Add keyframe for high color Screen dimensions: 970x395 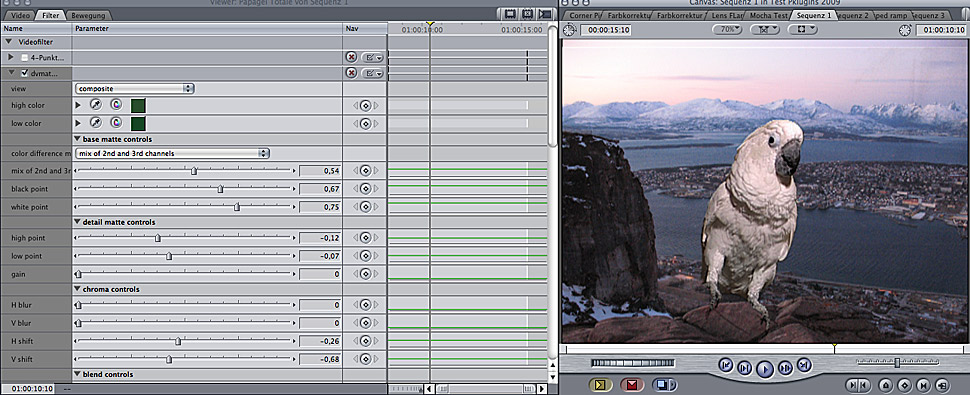pyautogui.click(x=365, y=106)
